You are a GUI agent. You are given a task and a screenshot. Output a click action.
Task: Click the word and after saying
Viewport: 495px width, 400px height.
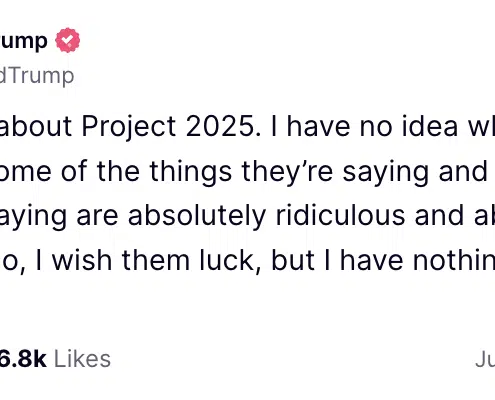tap(463, 171)
